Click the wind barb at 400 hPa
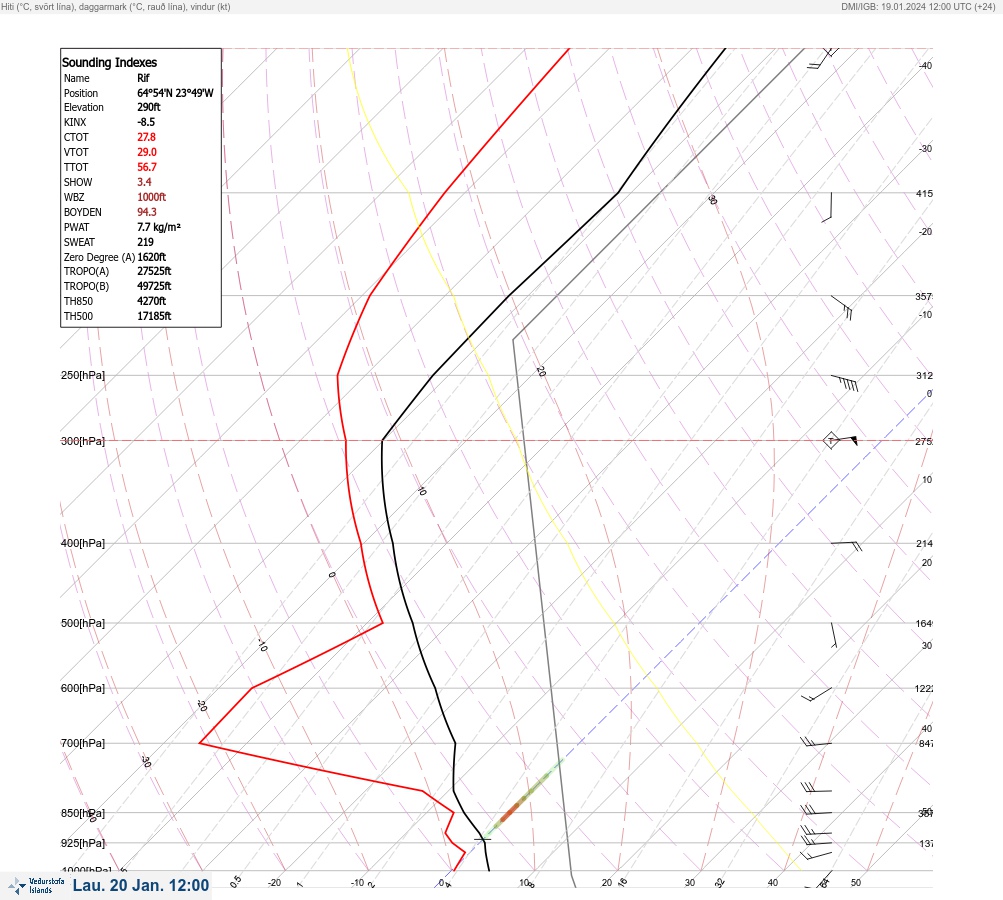Screen dimensions: 1003x900 (846, 546)
